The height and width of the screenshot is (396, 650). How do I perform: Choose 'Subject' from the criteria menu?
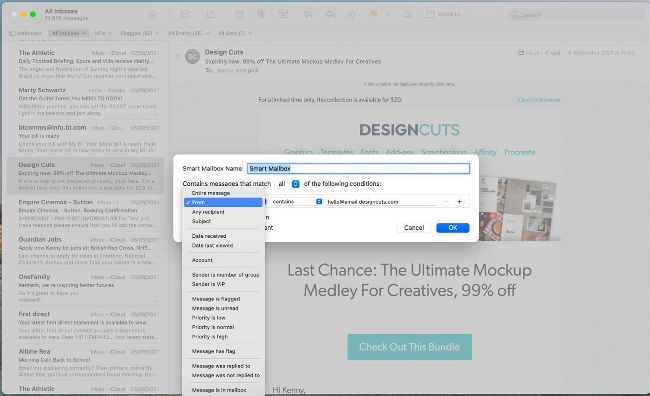(x=201, y=221)
